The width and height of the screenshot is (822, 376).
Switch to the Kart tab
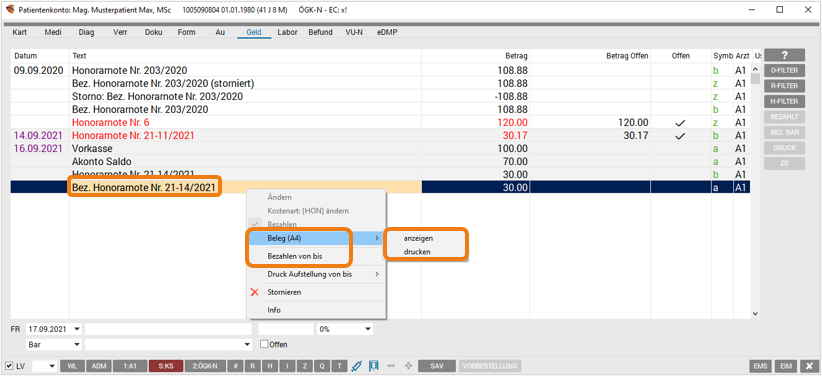(19, 32)
